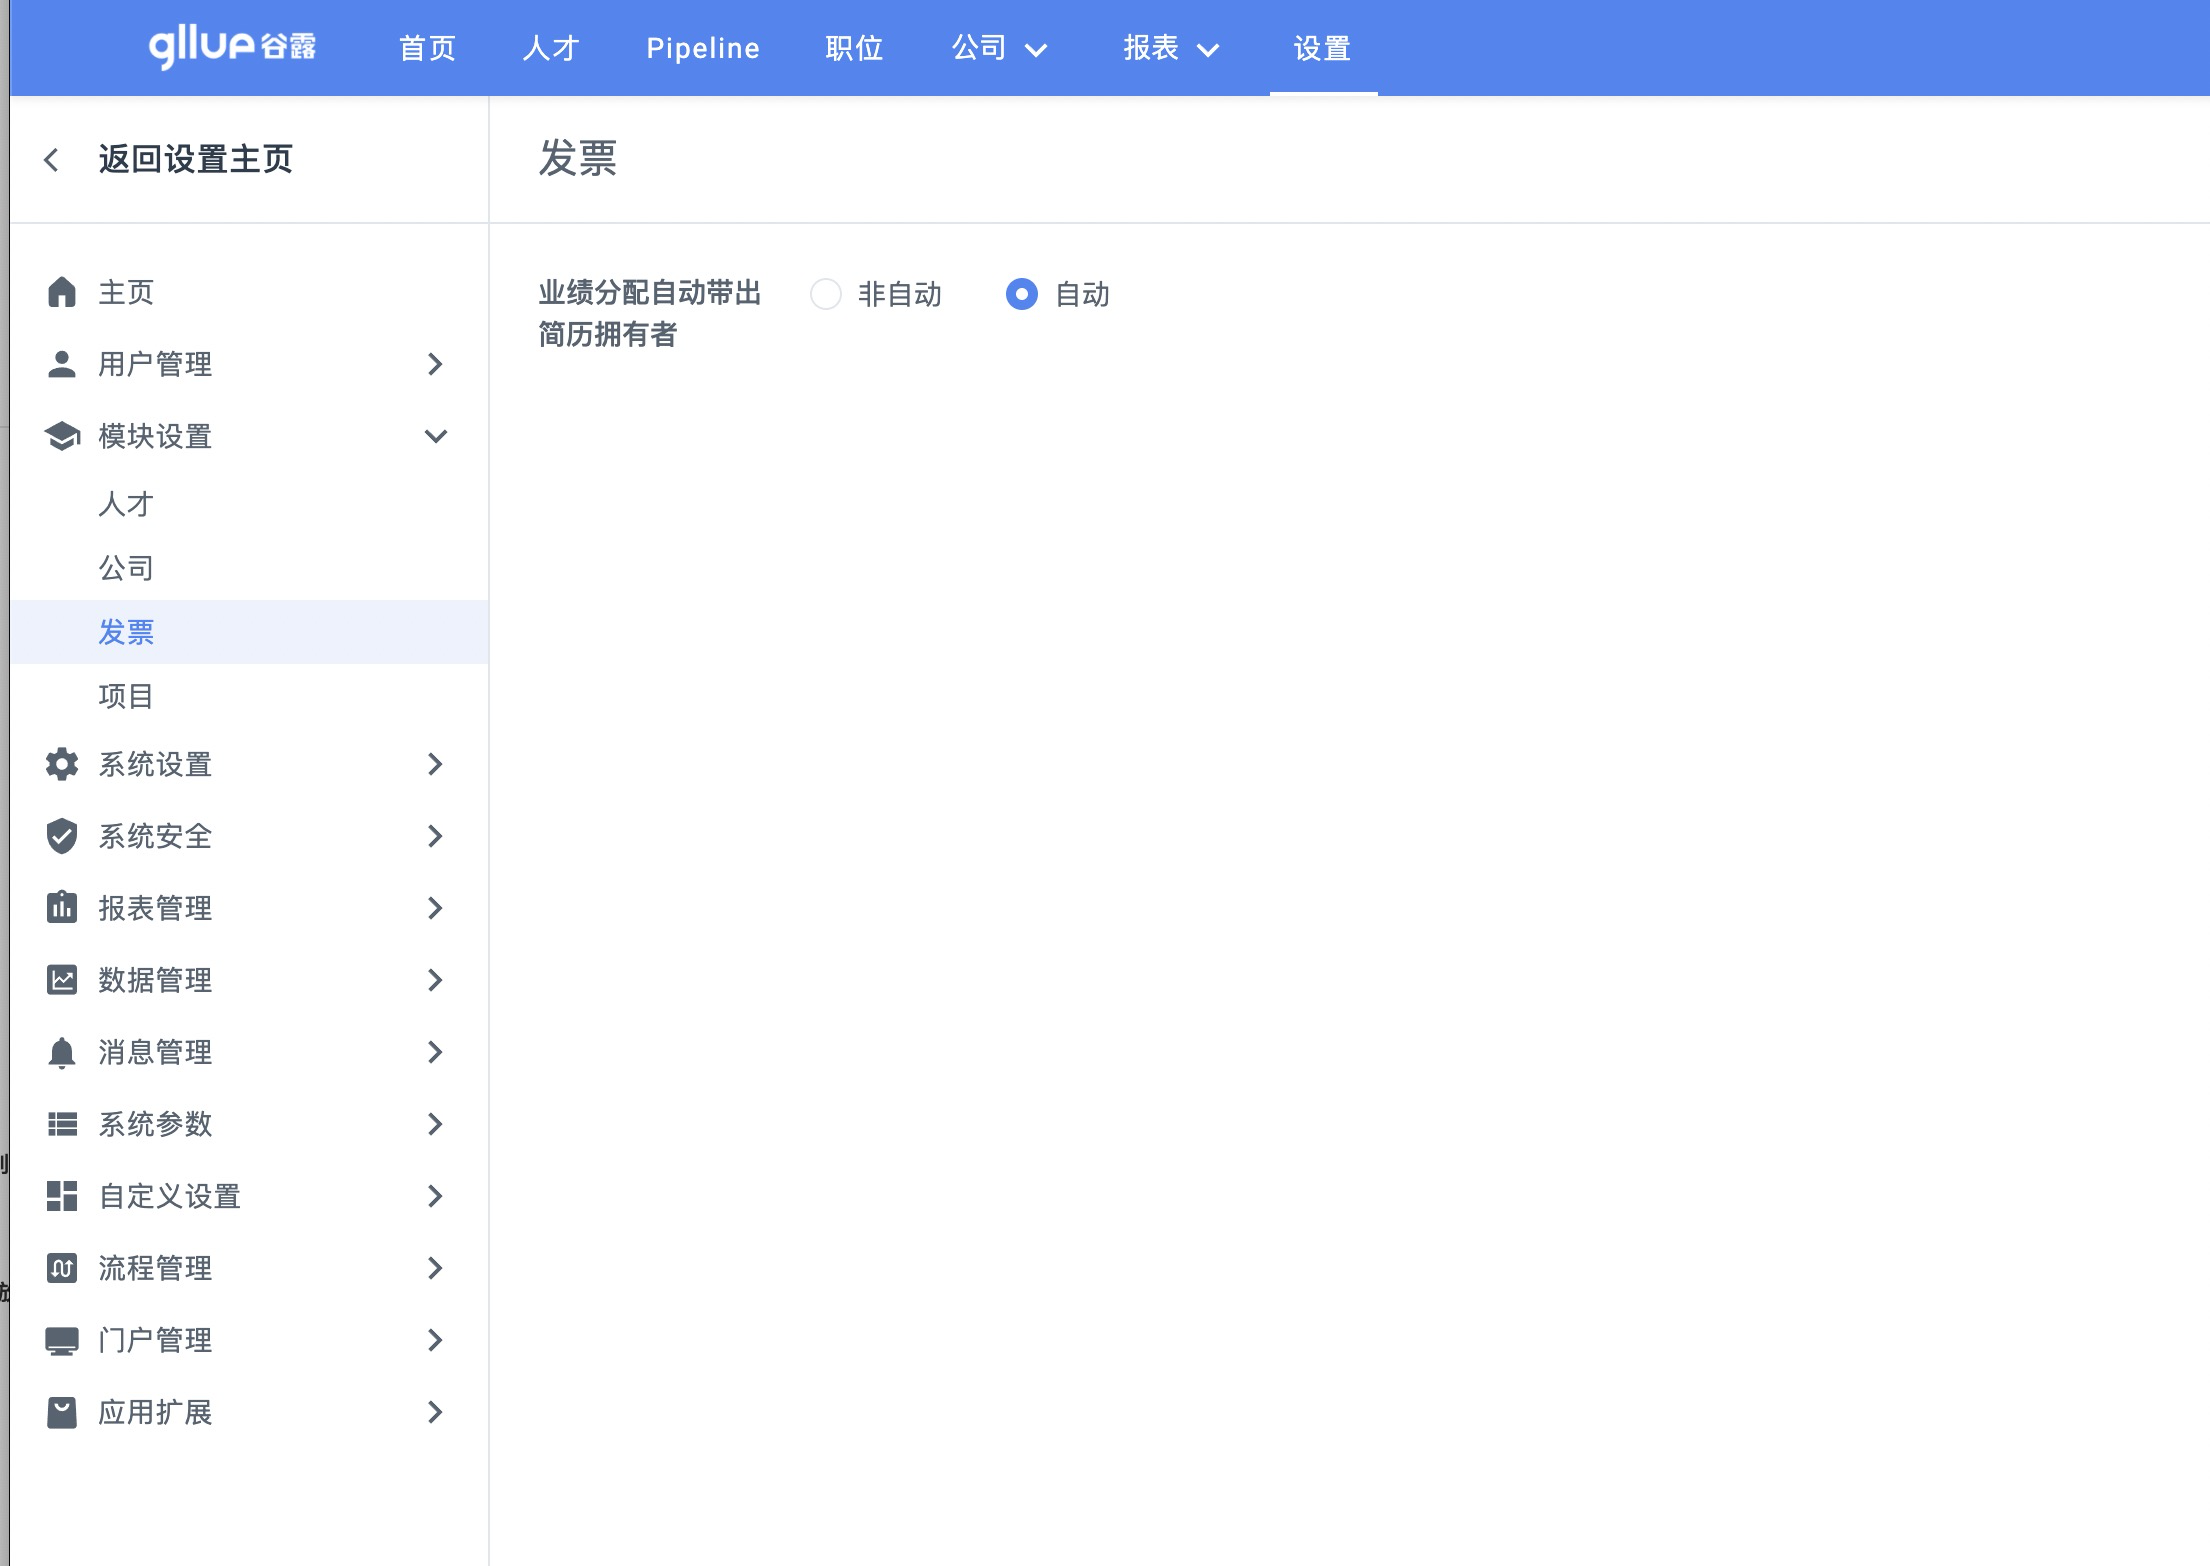Click the gllue 谷露 logo

(232, 47)
